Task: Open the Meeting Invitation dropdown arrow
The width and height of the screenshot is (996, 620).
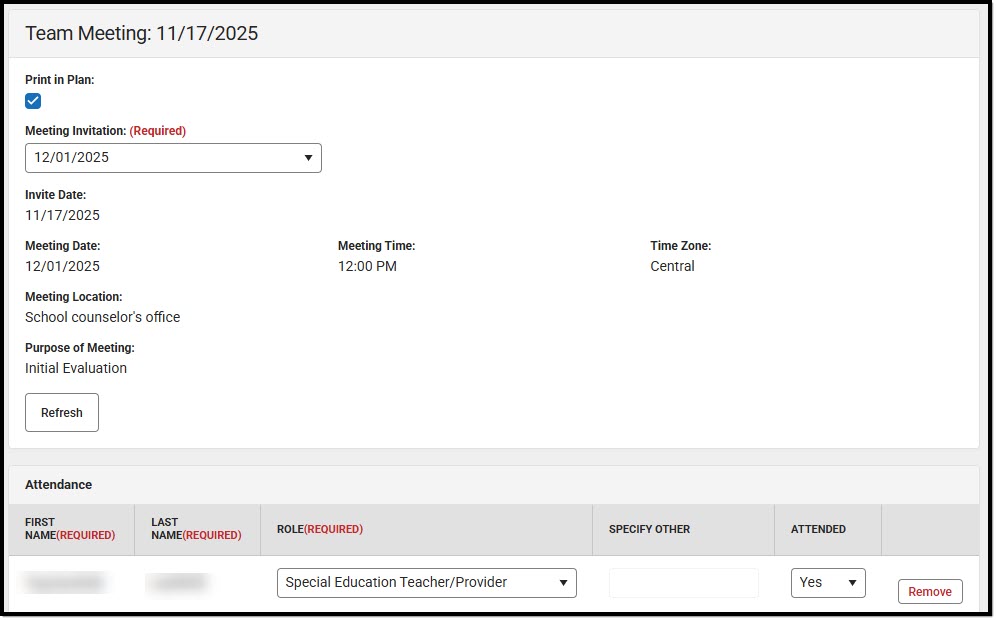Action: point(310,158)
